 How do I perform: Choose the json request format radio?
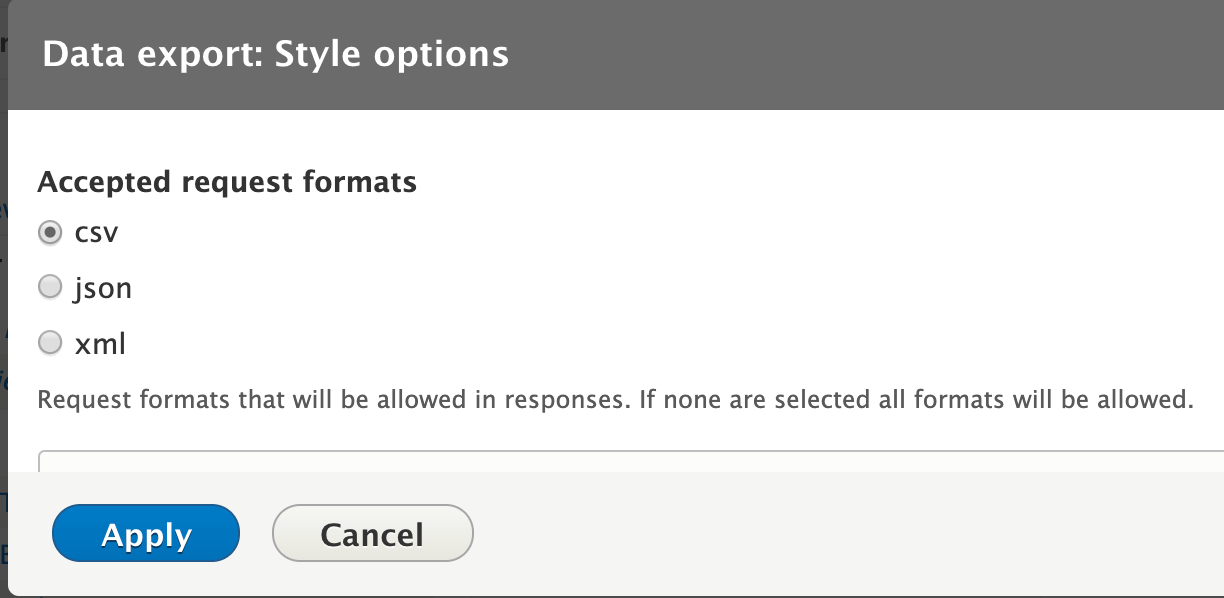(50, 288)
